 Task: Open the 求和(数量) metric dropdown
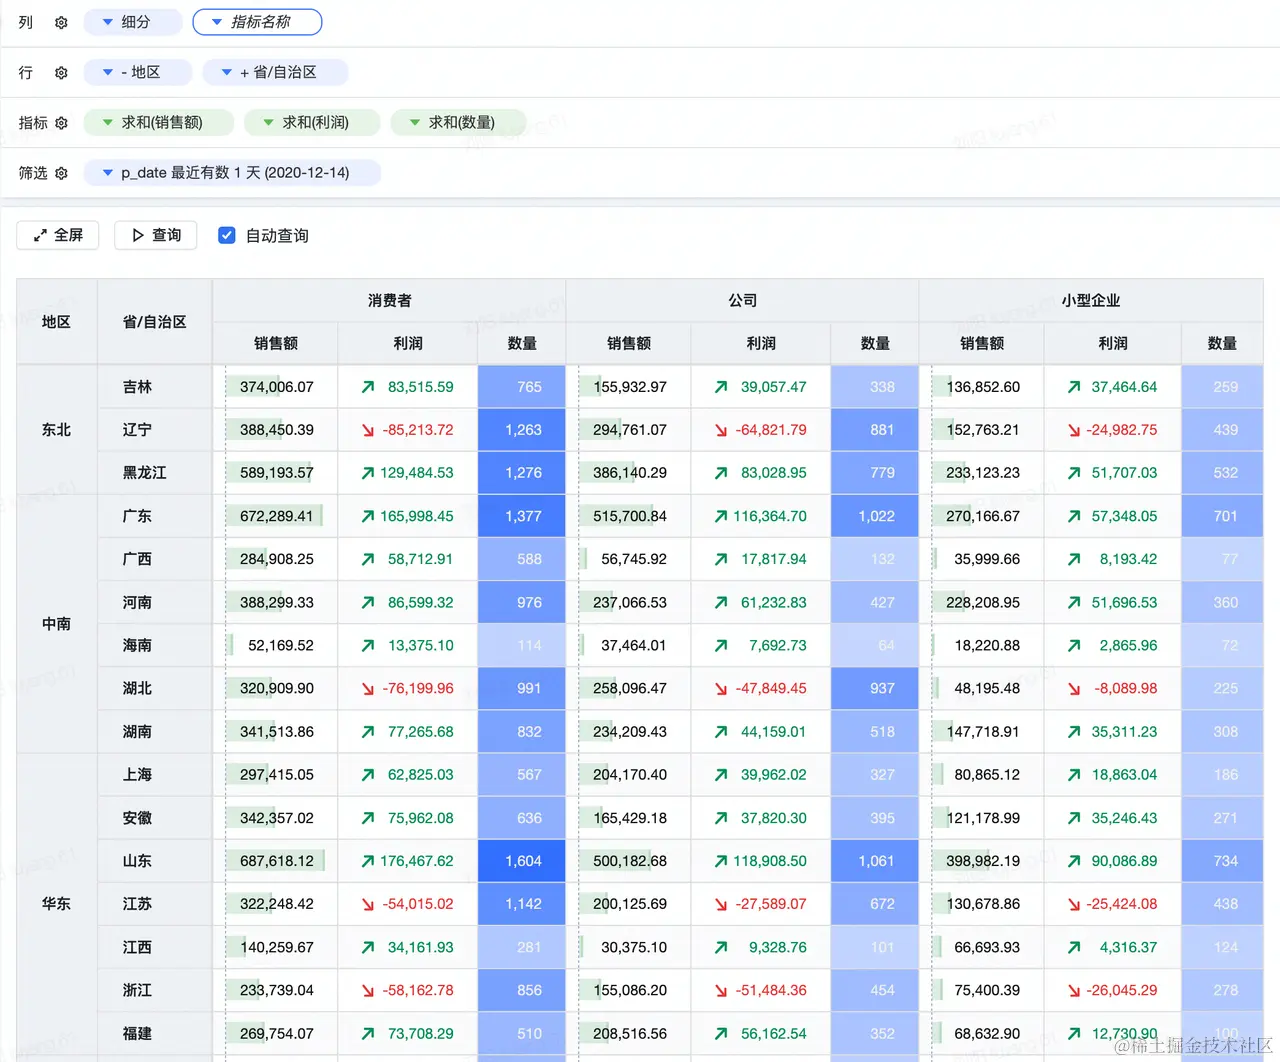coord(458,122)
